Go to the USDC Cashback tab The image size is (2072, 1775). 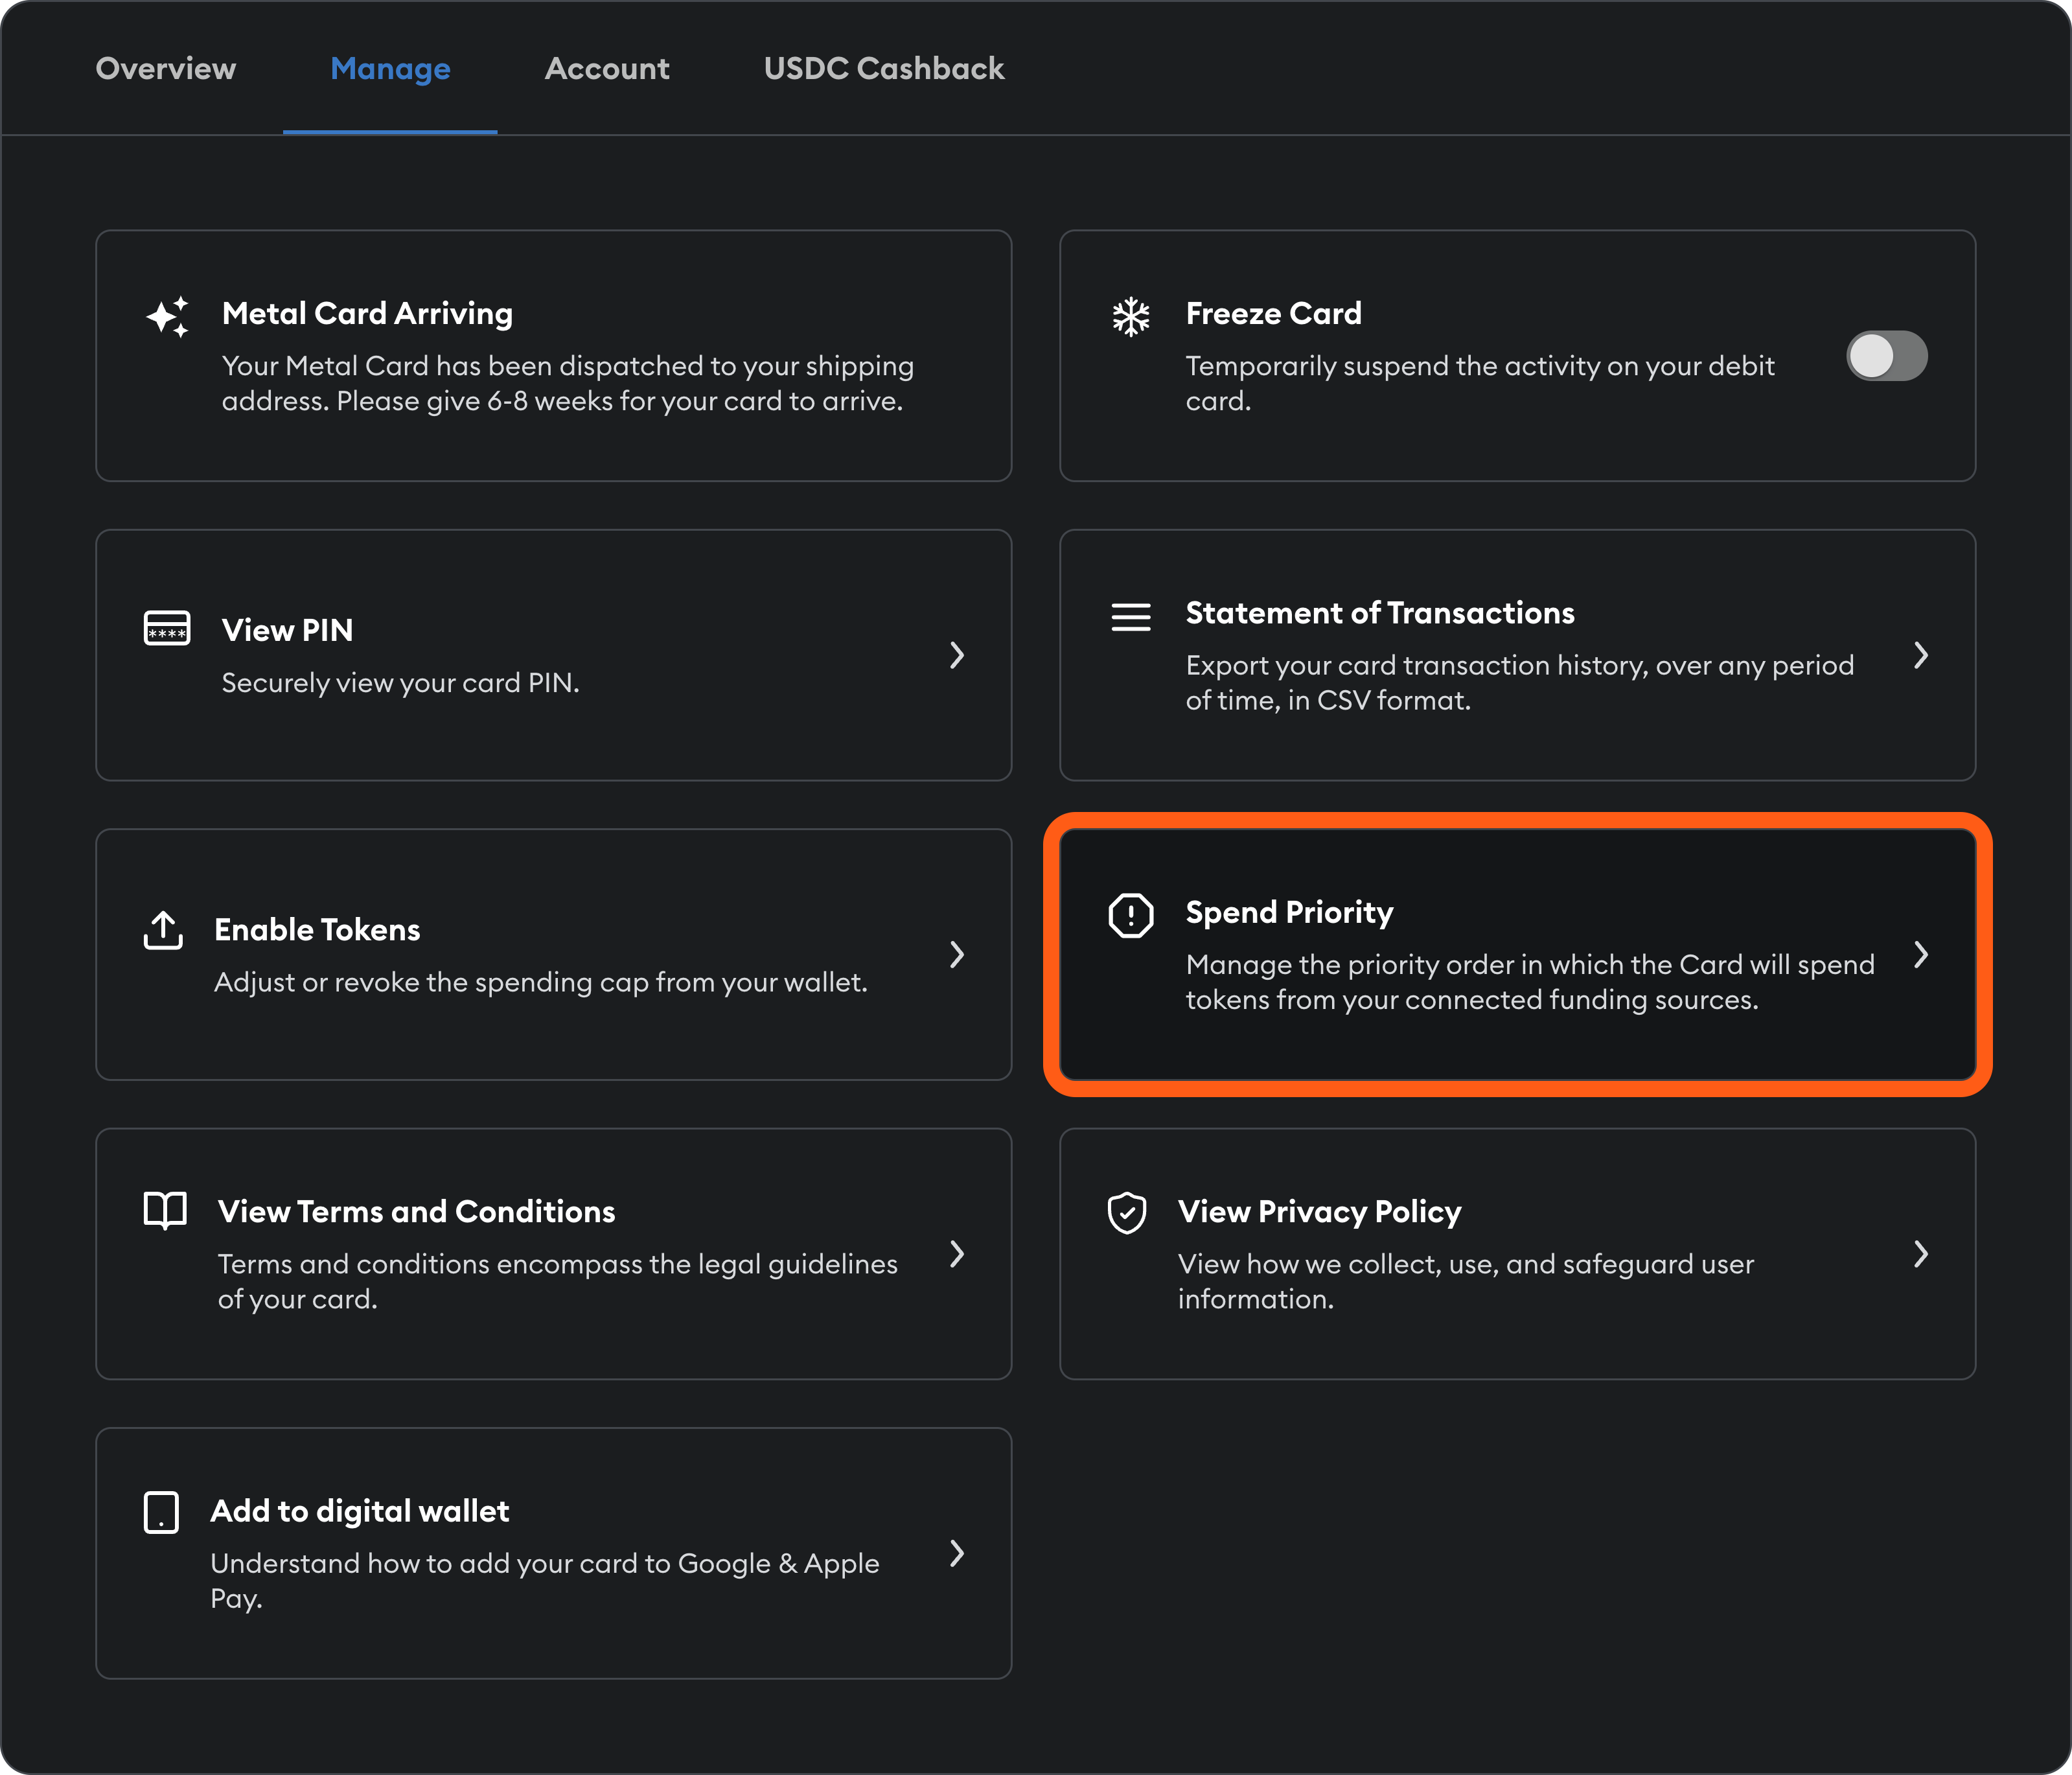[x=884, y=68]
